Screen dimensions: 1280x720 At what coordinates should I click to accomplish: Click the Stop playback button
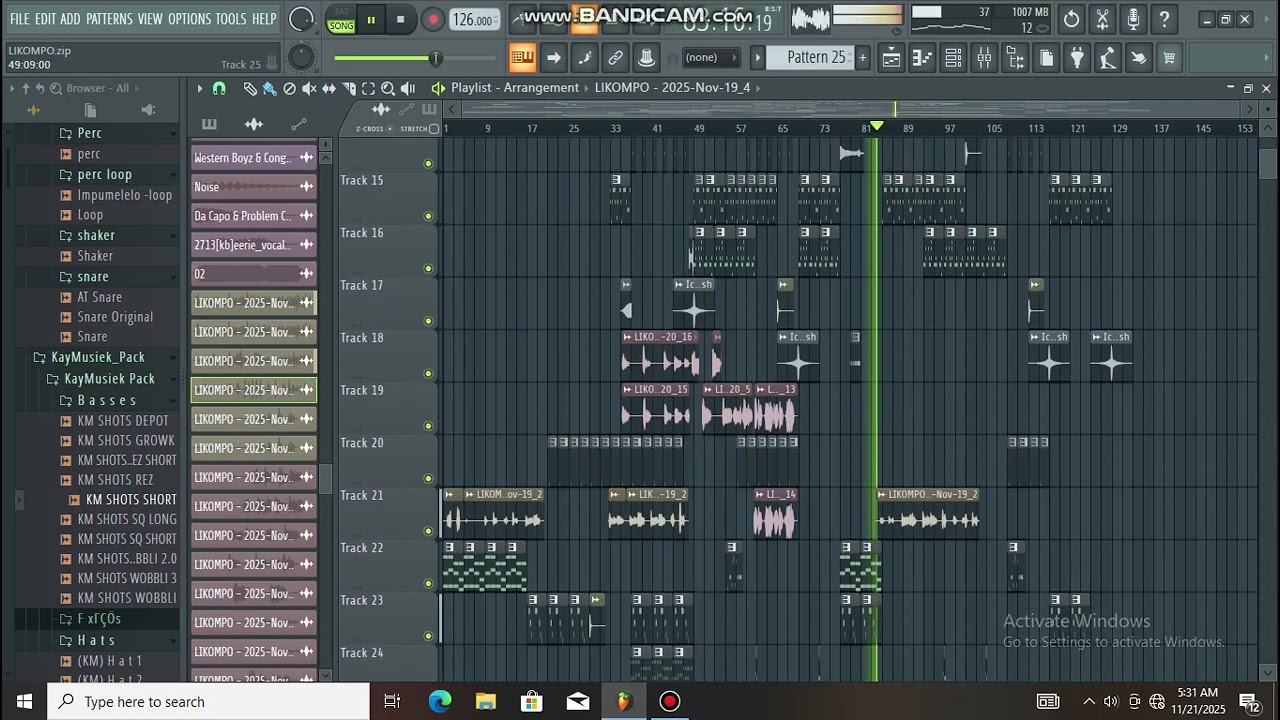coord(401,19)
